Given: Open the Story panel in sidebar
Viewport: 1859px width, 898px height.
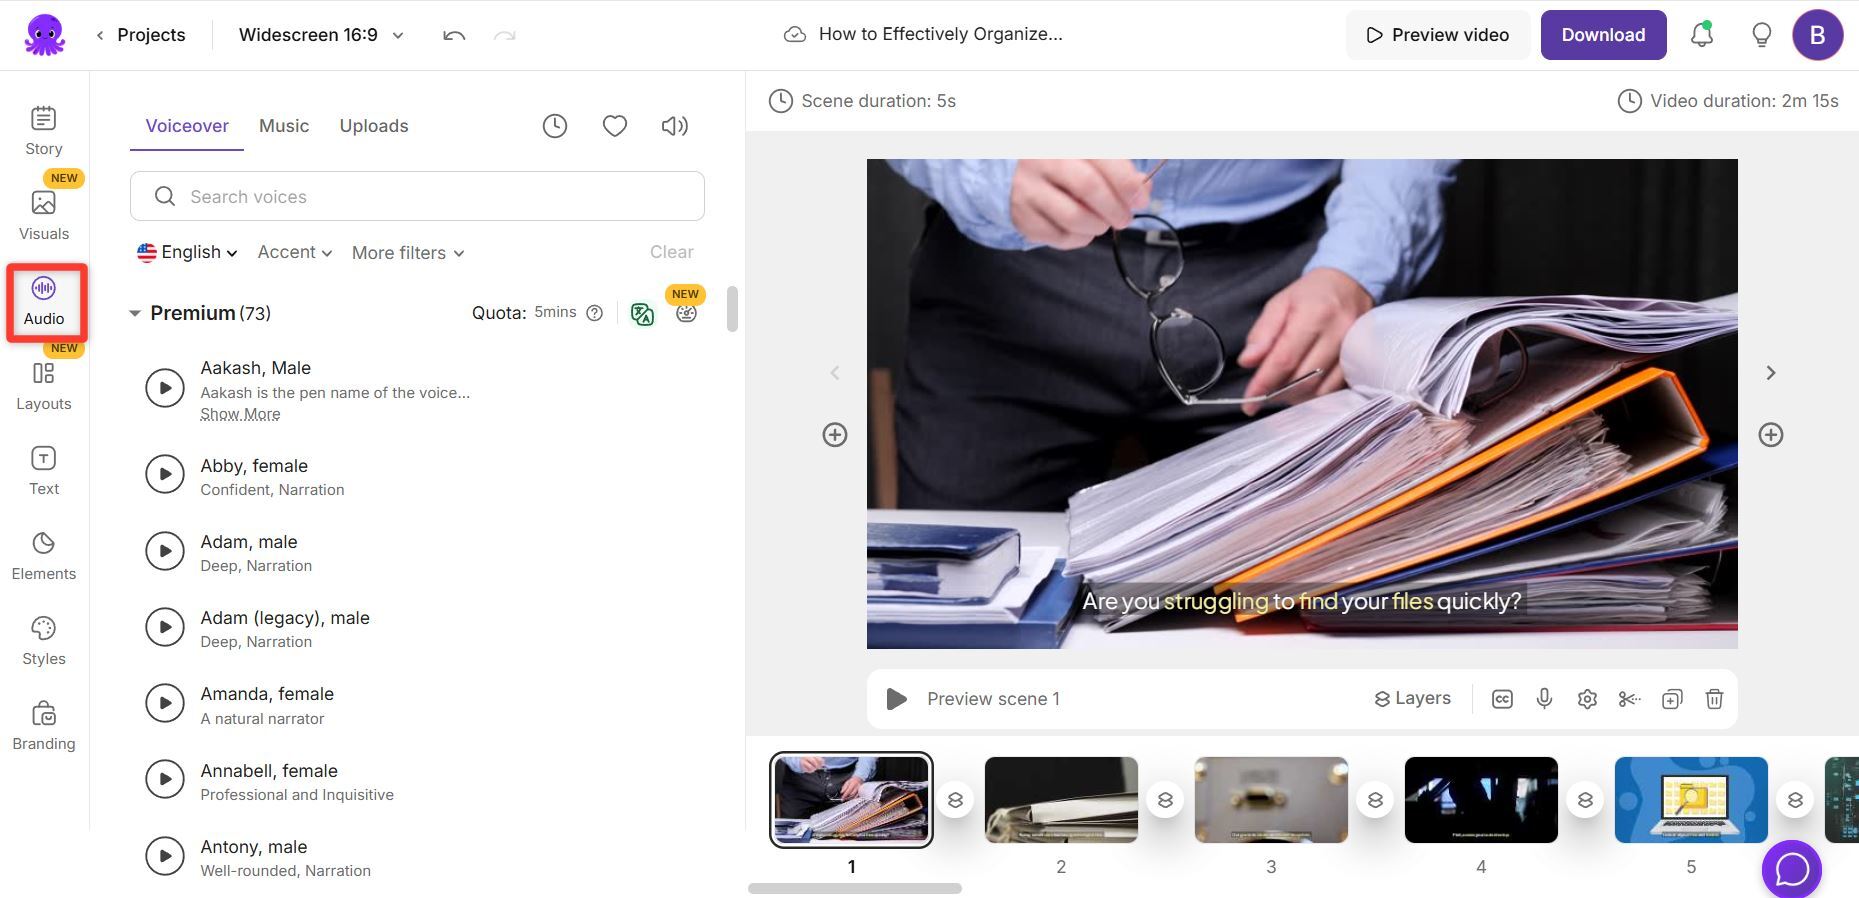Looking at the screenshot, I should (43, 130).
